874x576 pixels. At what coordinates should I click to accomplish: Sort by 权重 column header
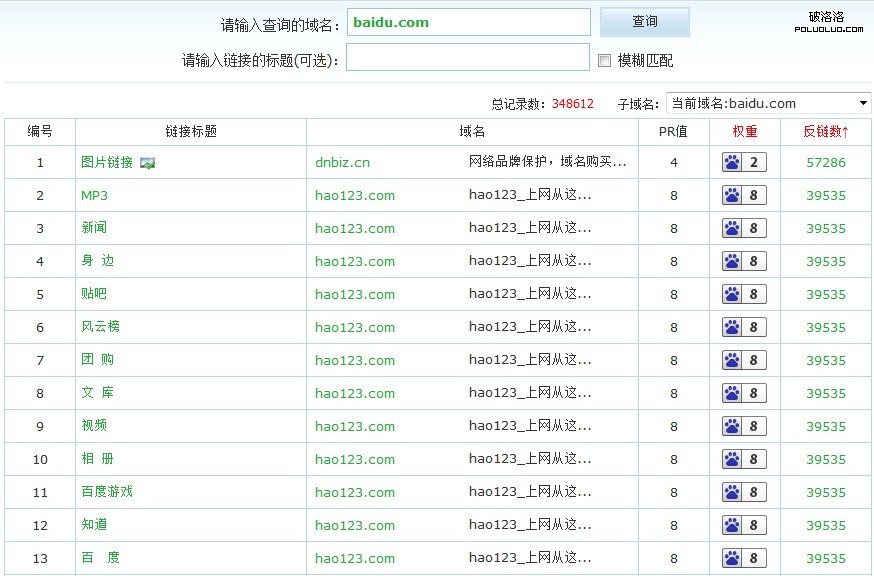click(744, 131)
